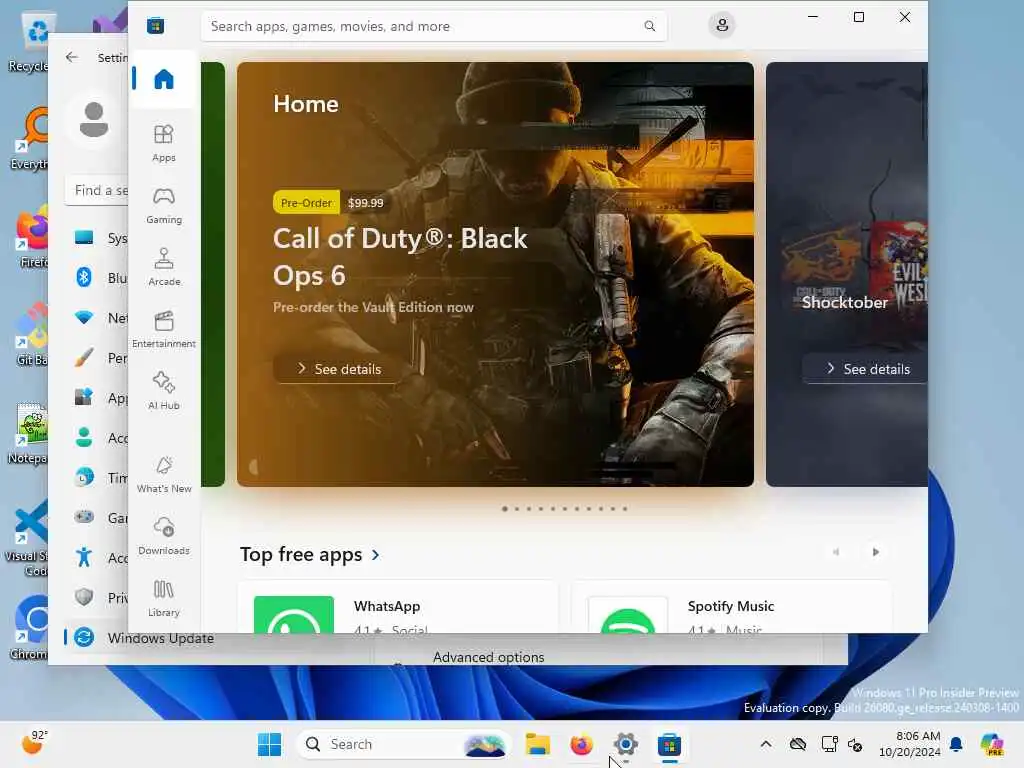Open the Arcade section in Store
Screen dimensions: 1024x768
pyautogui.click(x=164, y=267)
